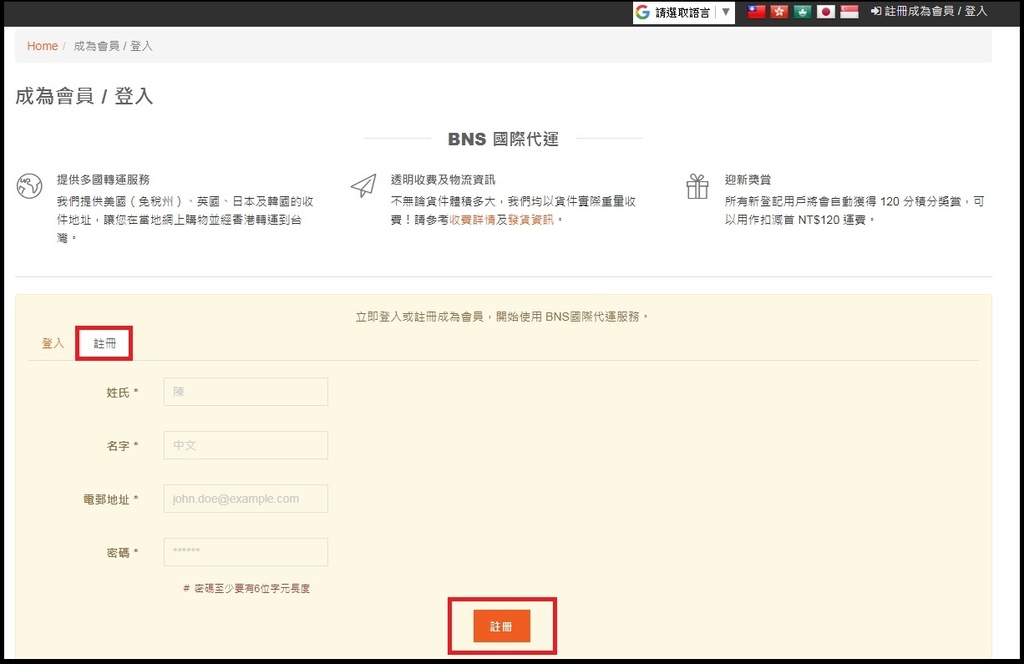The height and width of the screenshot is (664, 1024).
Task: Focus the 姓氏 input field
Action: pyautogui.click(x=246, y=392)
